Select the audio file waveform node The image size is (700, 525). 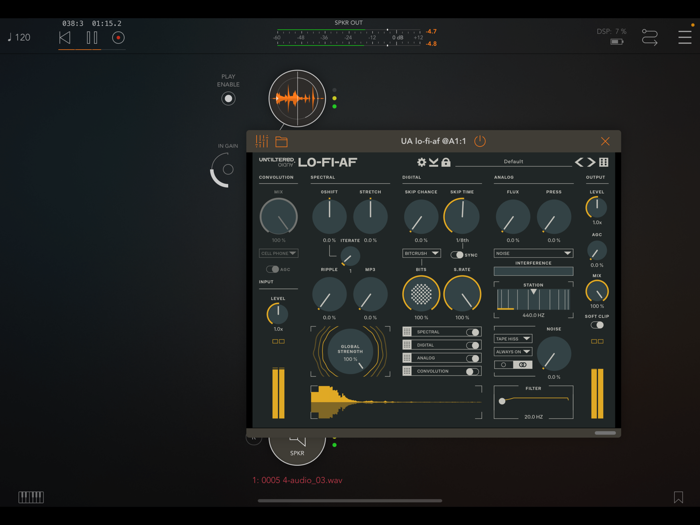(x=297, y=98)
